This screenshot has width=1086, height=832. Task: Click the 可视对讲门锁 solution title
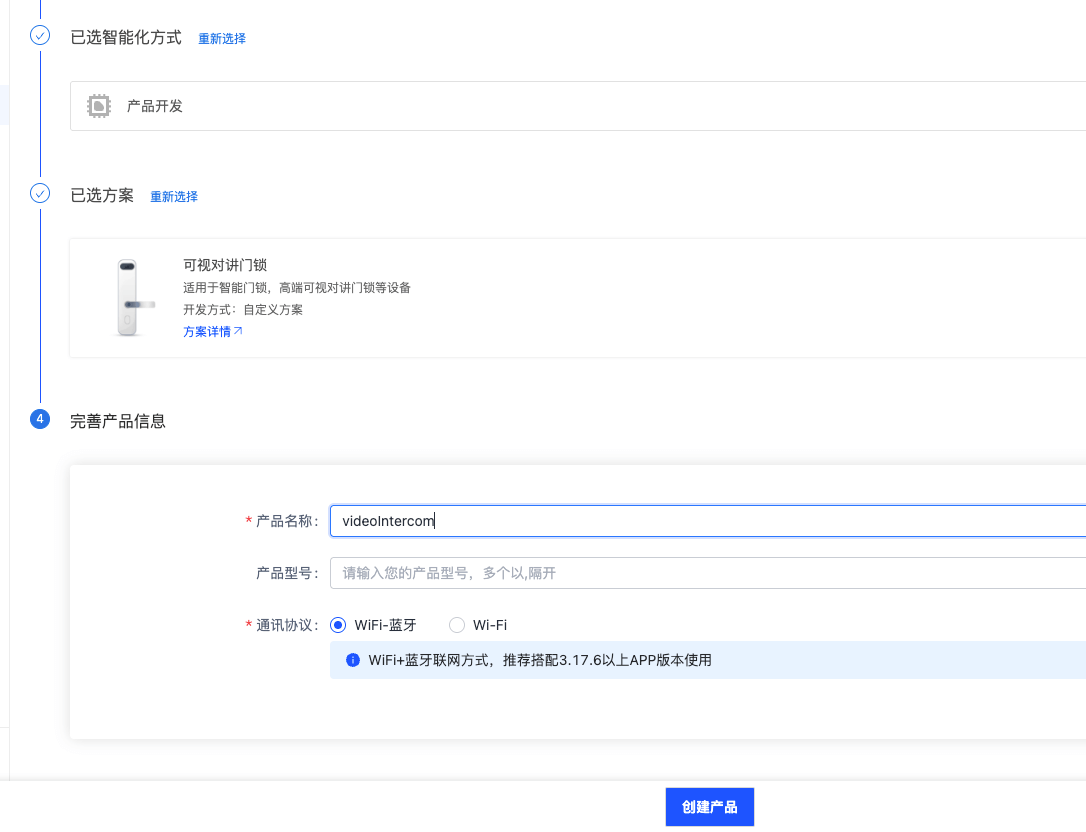click(x=225, y=265)
